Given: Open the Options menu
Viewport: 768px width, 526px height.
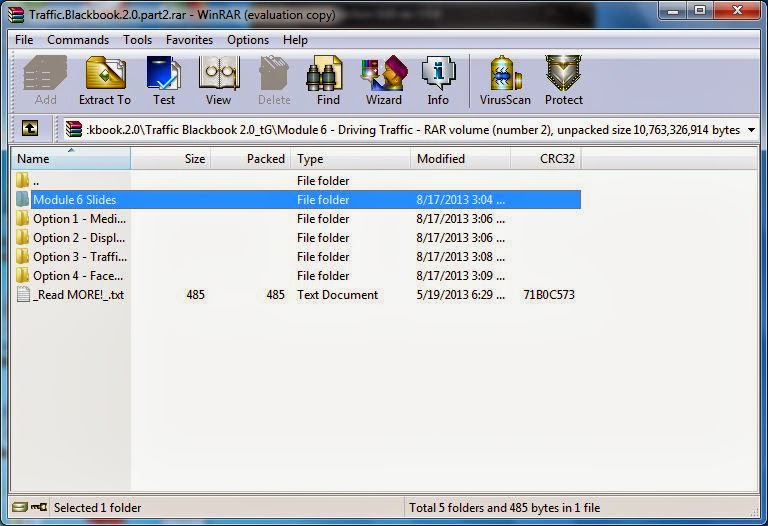Looking at the screenshot, I should point(248,40).
